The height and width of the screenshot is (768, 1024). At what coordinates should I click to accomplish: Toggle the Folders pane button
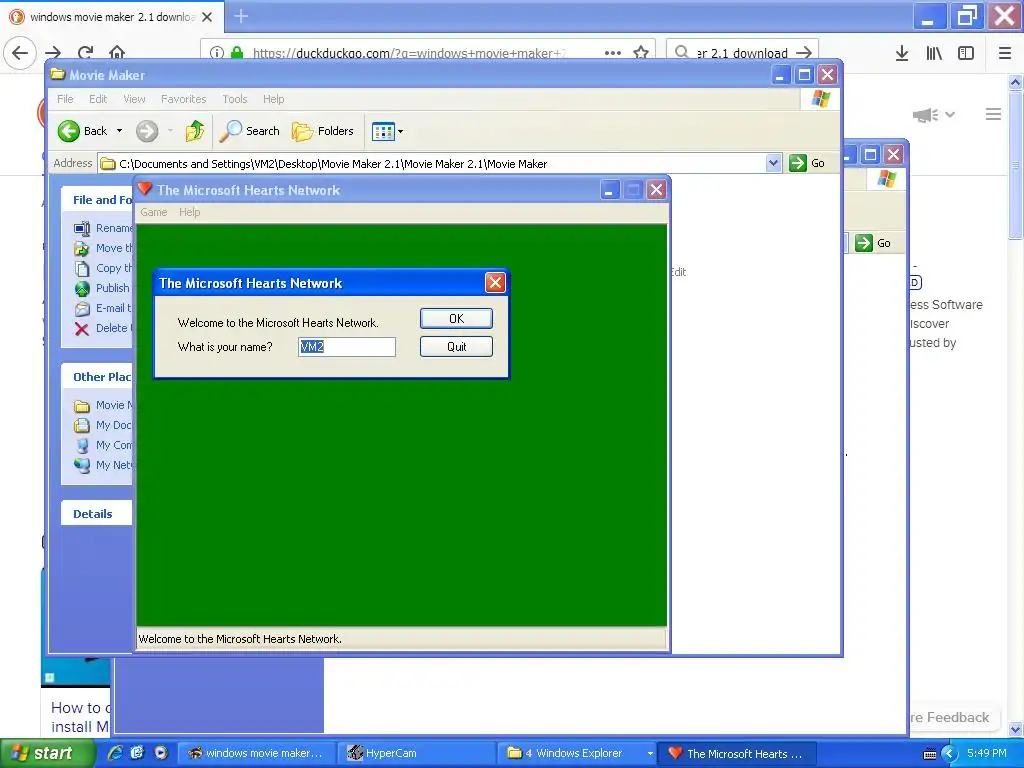tap(323, 131)
